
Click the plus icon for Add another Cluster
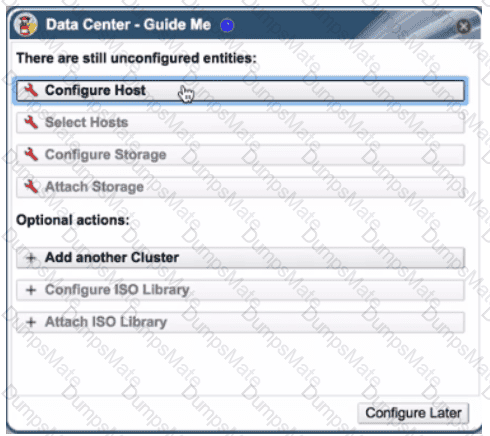[31, 258]
